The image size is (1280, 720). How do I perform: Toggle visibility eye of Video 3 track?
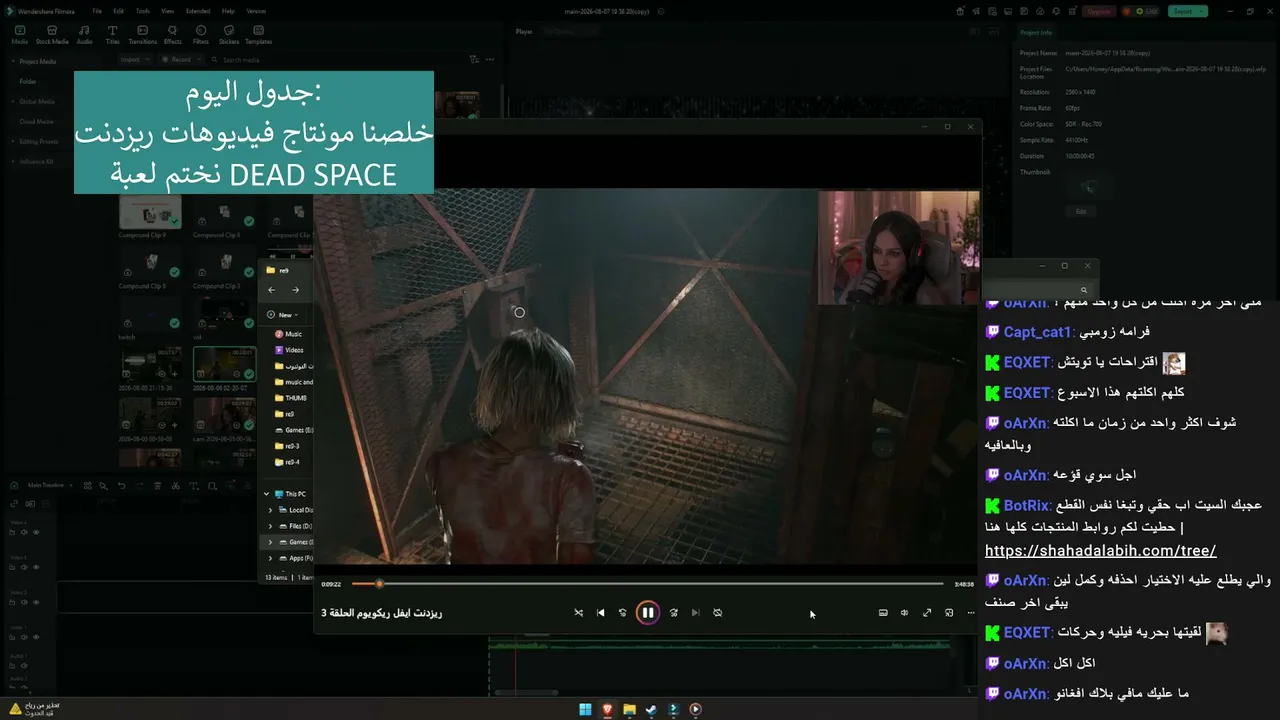coord(36,567)
